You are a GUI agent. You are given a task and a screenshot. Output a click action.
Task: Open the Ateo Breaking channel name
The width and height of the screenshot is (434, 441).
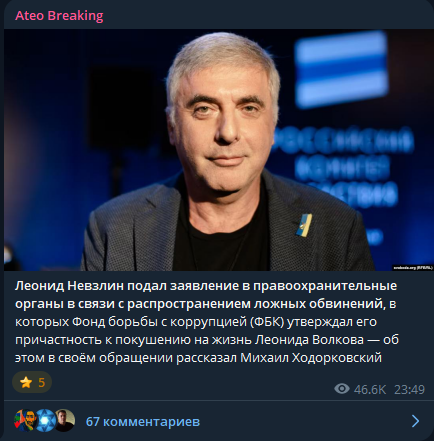tap(59, 16)
